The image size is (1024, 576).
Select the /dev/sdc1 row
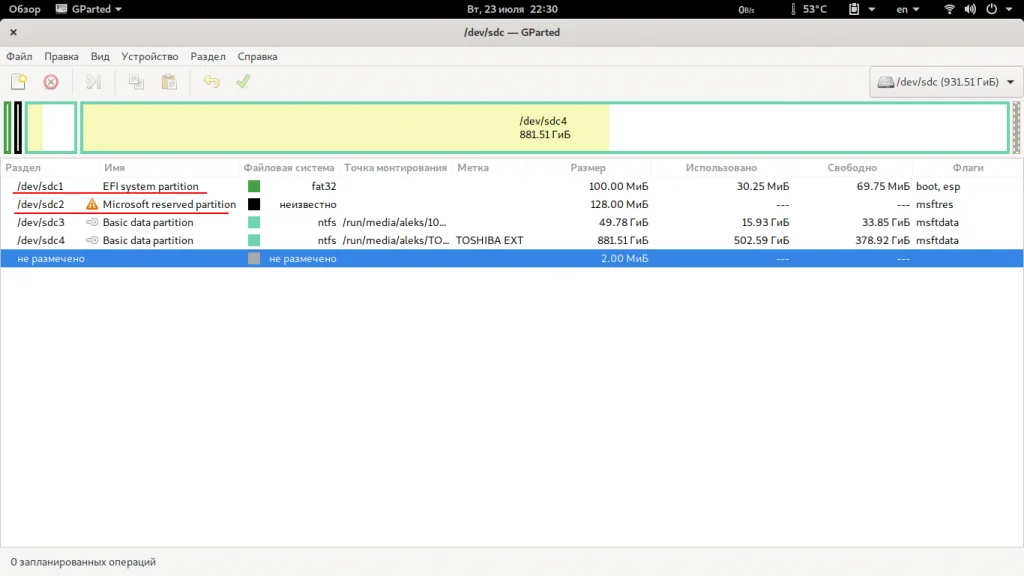point(512,186)
